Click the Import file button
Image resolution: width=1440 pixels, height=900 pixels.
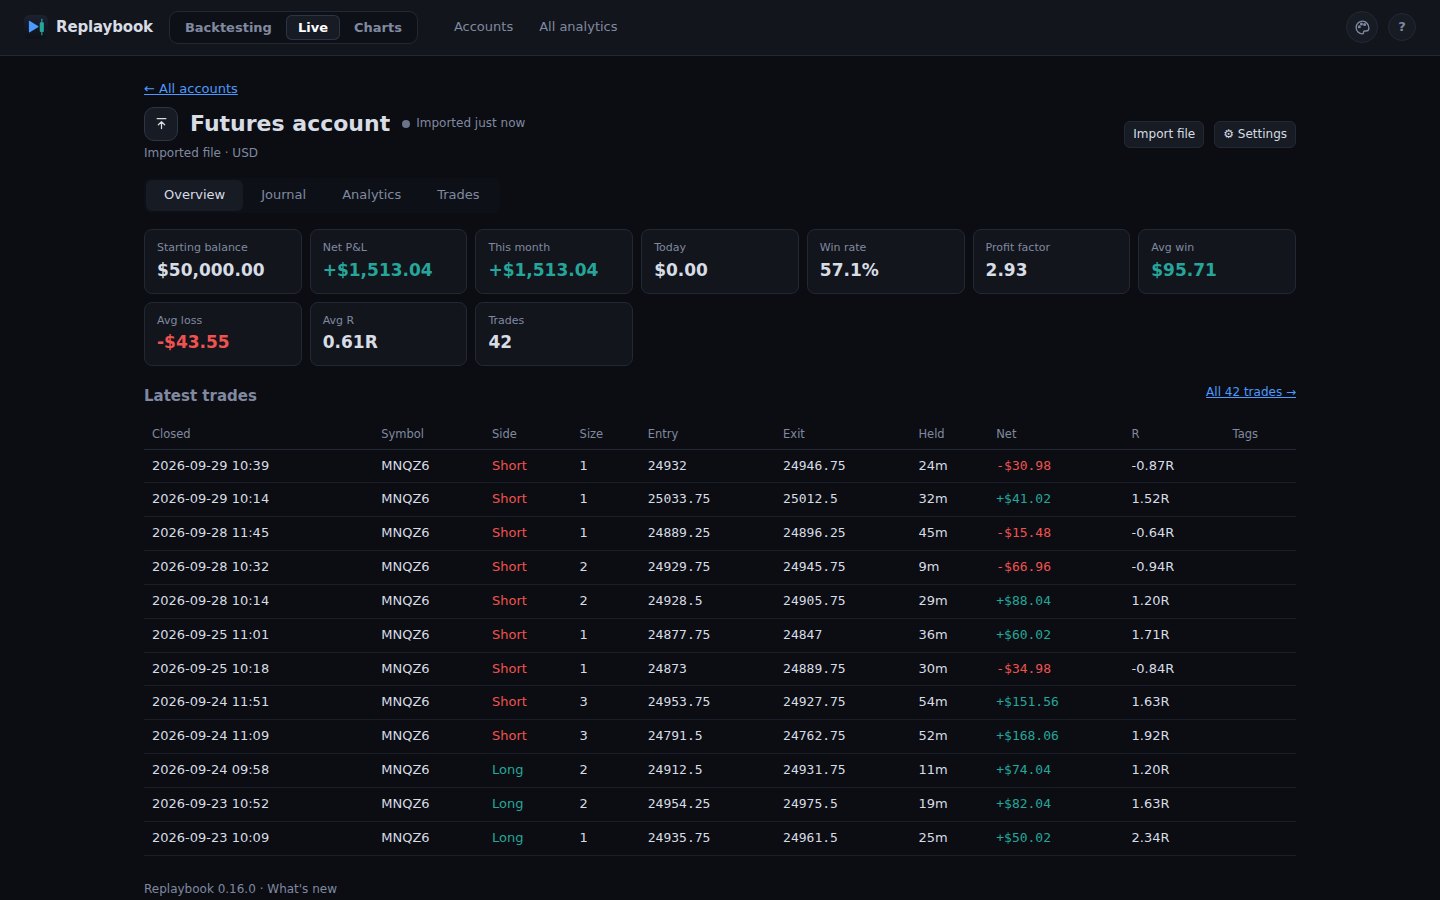(1164, 134)
